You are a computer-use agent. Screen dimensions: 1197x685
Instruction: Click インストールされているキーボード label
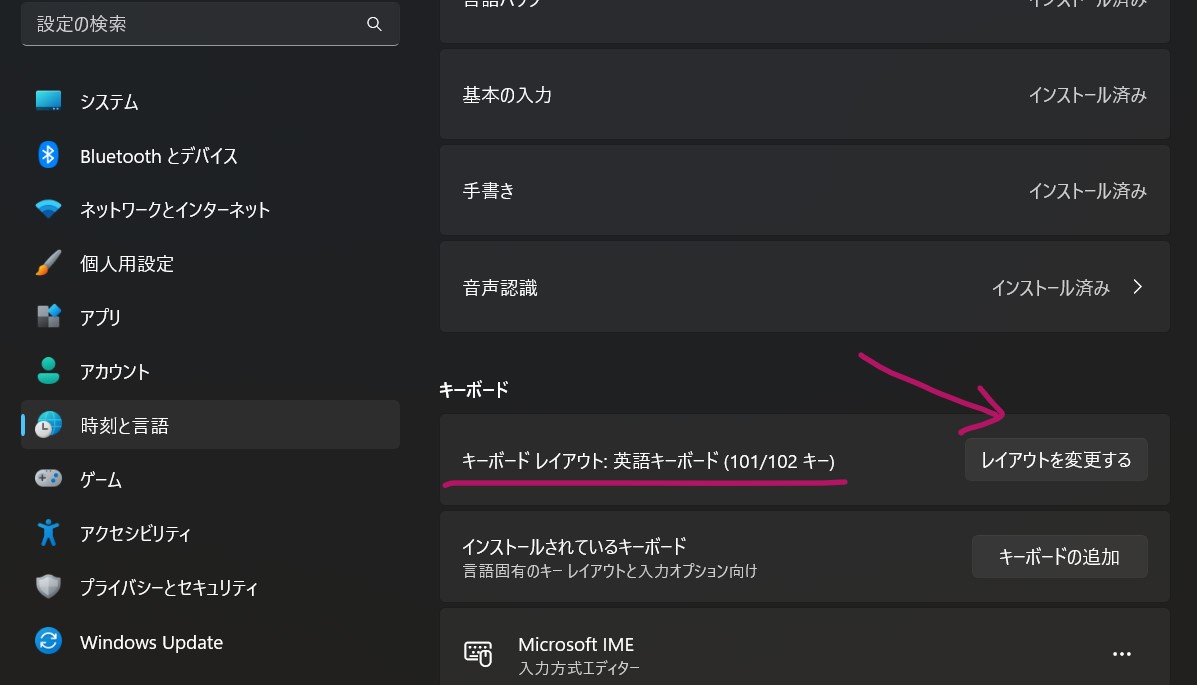coord(574,547)
